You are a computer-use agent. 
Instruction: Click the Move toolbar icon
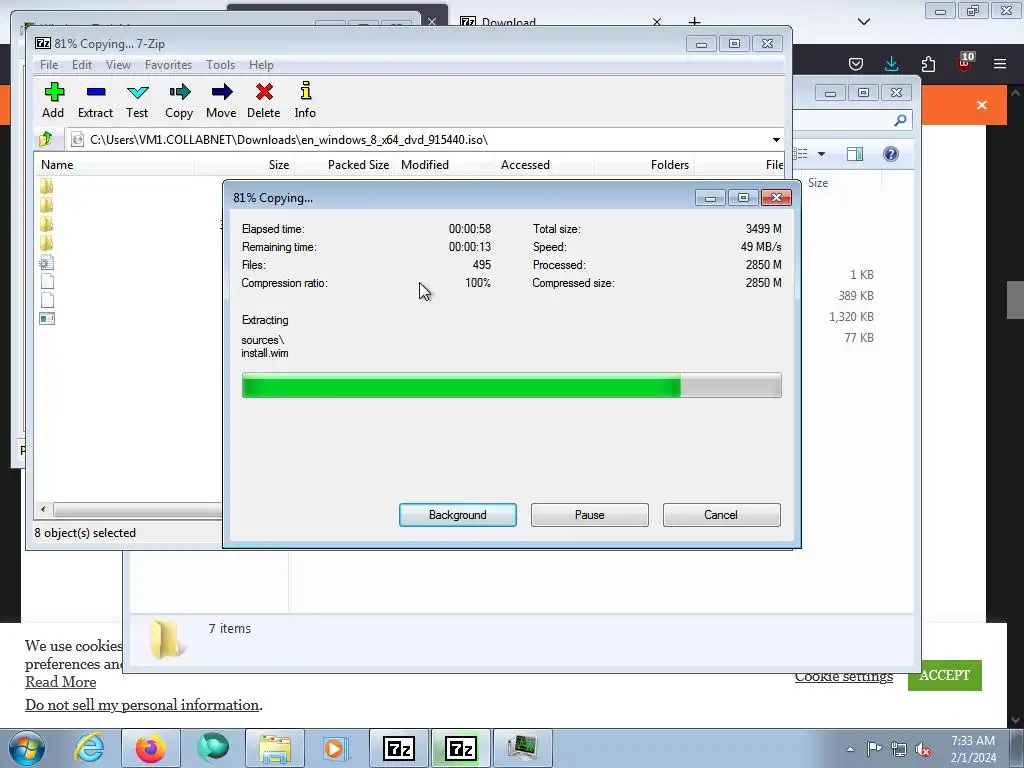(x=221, y=100)
